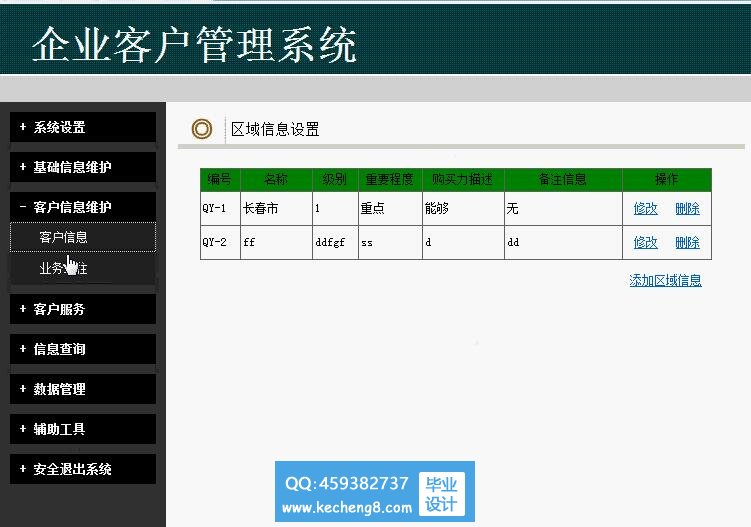This screenshot has height=527, width=751.
Task: Open the 添加区域信息 link
Action: point(665,280)
